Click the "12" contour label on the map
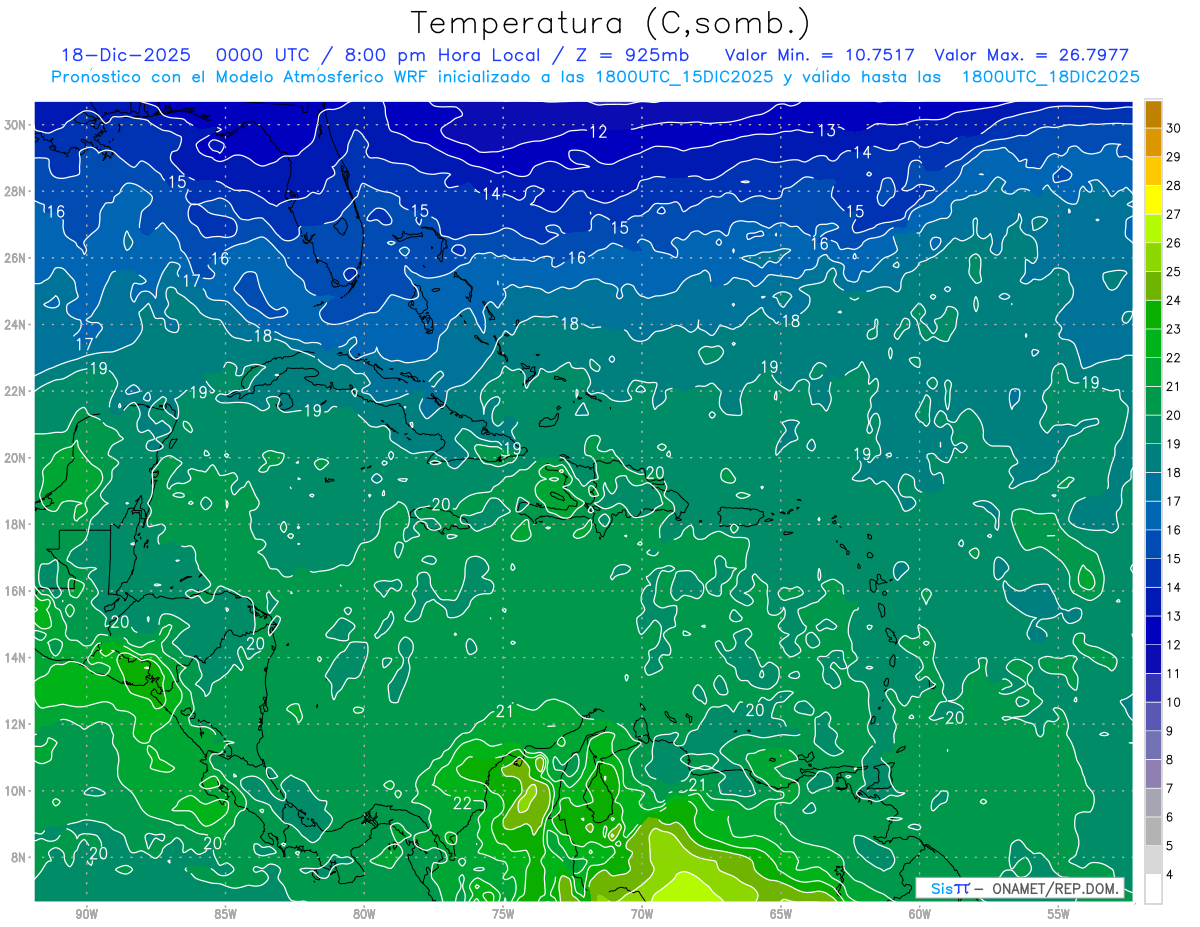 point(598,132)
